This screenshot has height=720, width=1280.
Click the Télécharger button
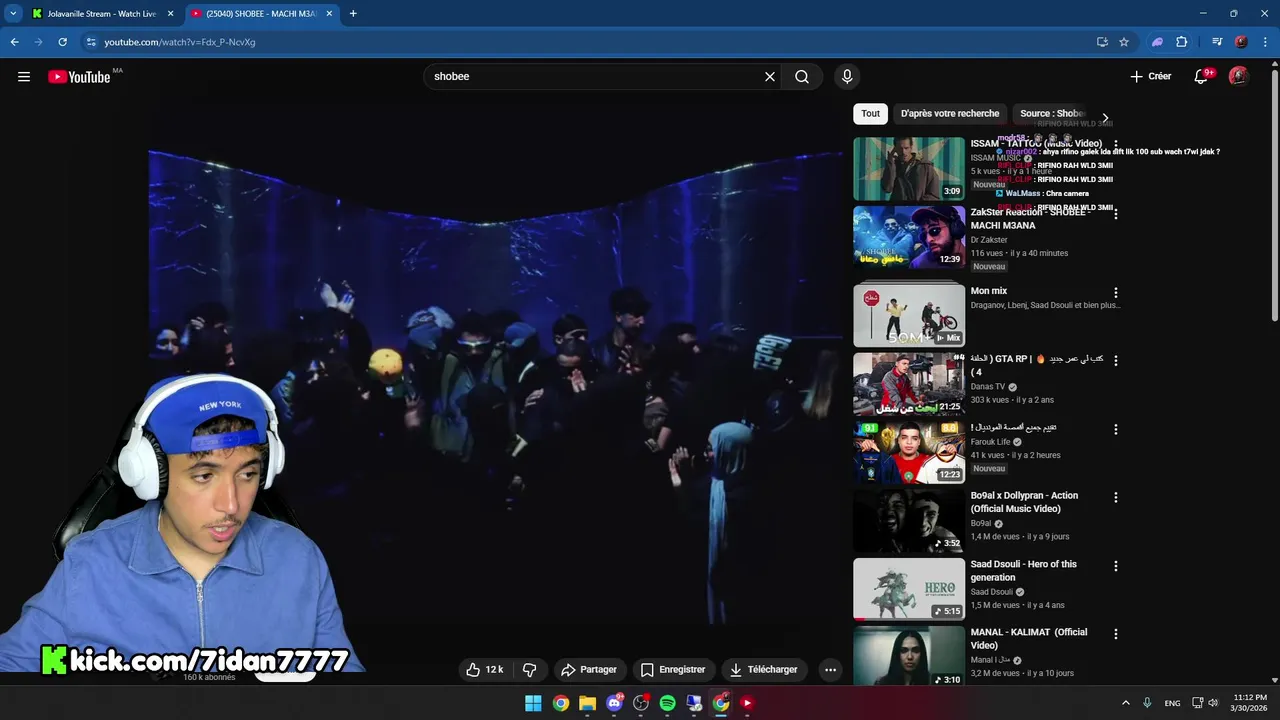[x=764, y=670]
